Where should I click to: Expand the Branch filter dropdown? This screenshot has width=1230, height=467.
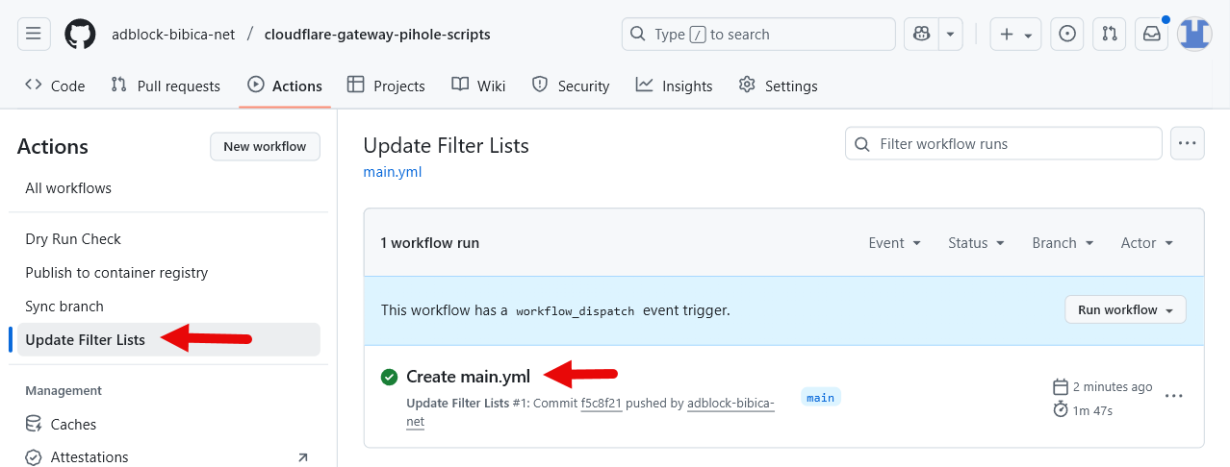click(x=1062, y=243)
